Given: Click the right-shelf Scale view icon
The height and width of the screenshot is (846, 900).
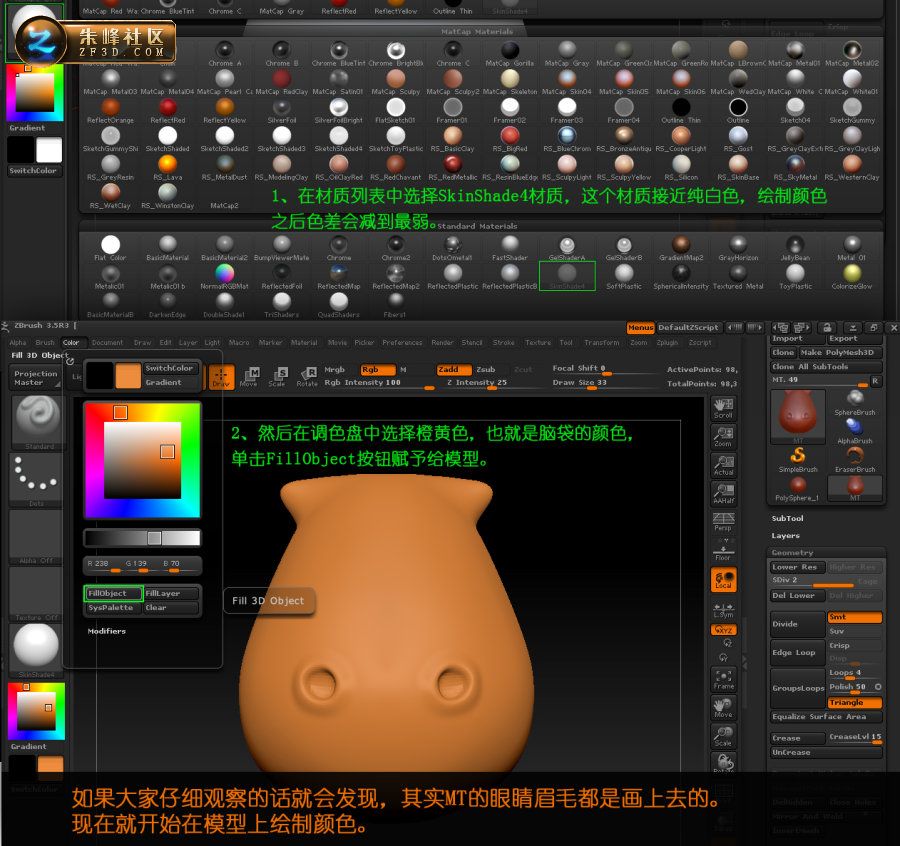Looking at the screenshot, I should click(723, 736).
